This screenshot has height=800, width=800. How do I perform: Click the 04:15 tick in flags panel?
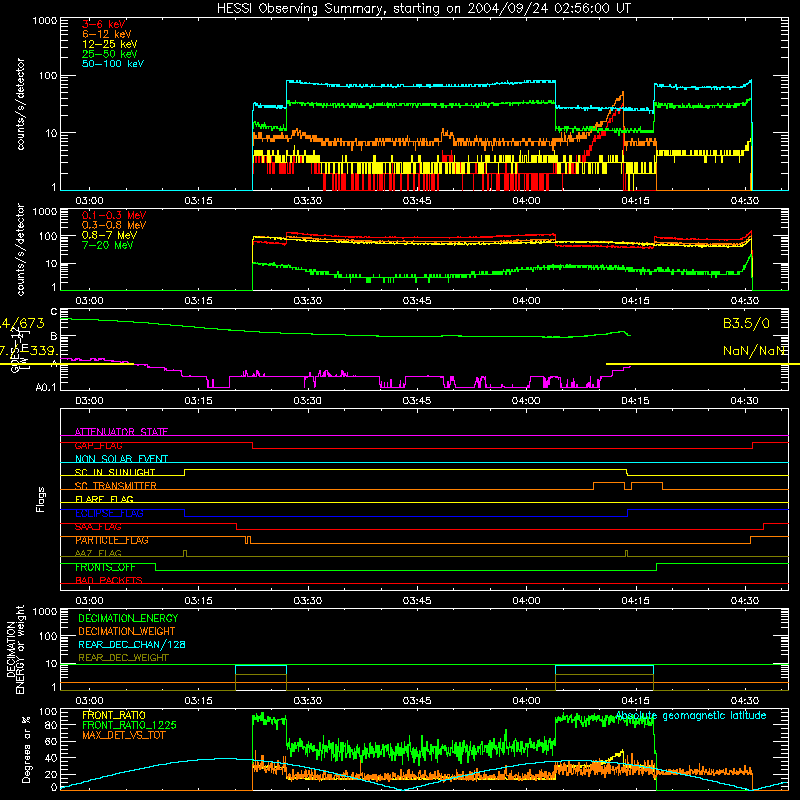tap(636, 601)
